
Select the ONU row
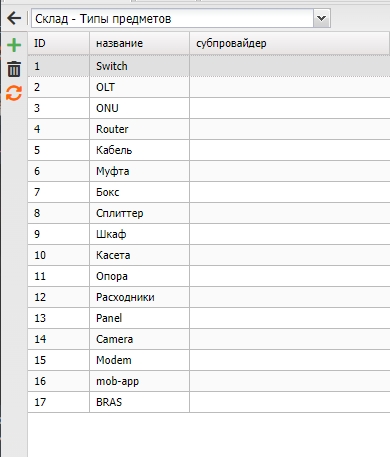point(209,108)
